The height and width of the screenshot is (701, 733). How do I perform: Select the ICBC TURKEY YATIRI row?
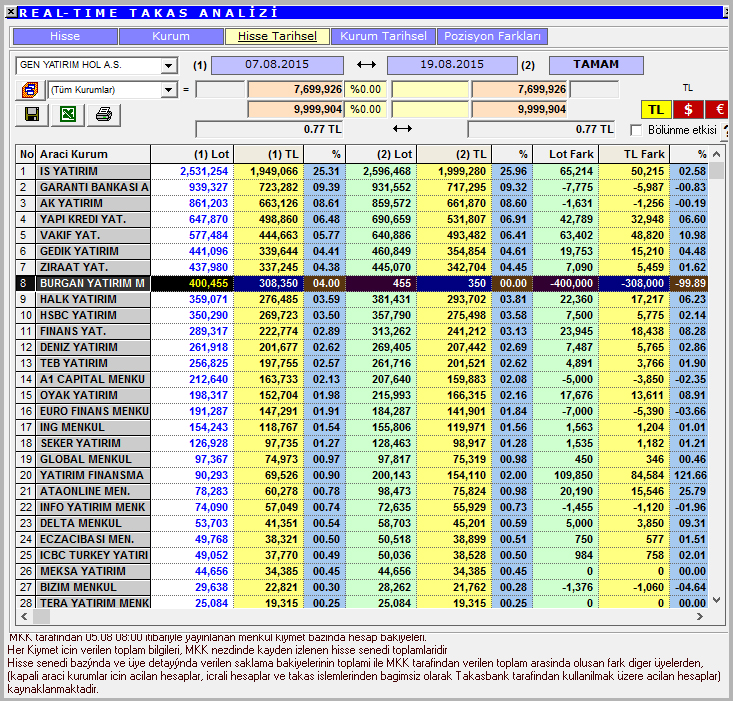362,556
